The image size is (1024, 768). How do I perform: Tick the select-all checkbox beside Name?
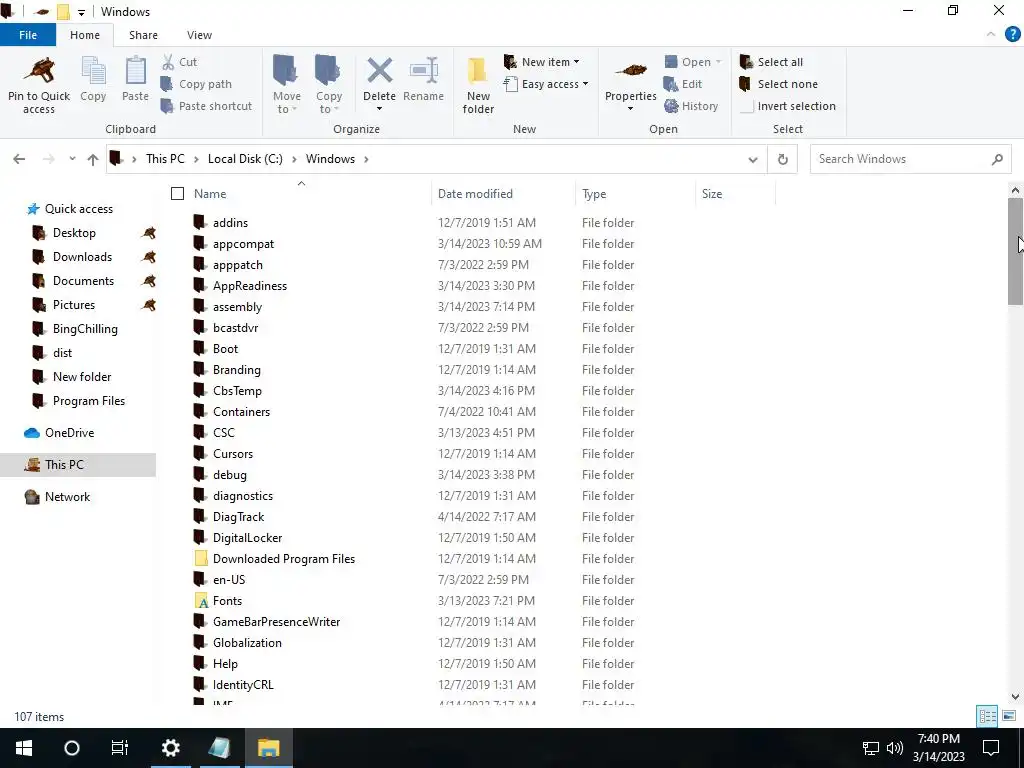click(x=177, y=194)
